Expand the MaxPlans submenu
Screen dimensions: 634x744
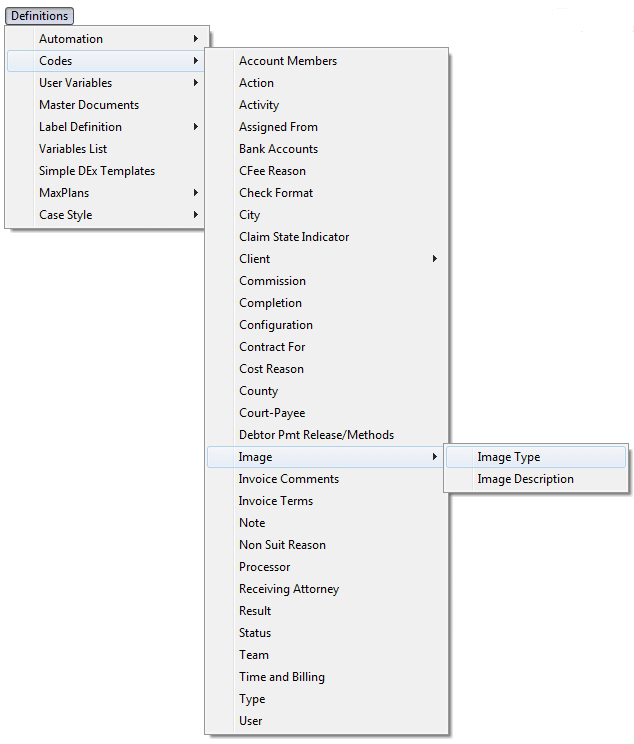pyautogui.click(x=65, y=193)
